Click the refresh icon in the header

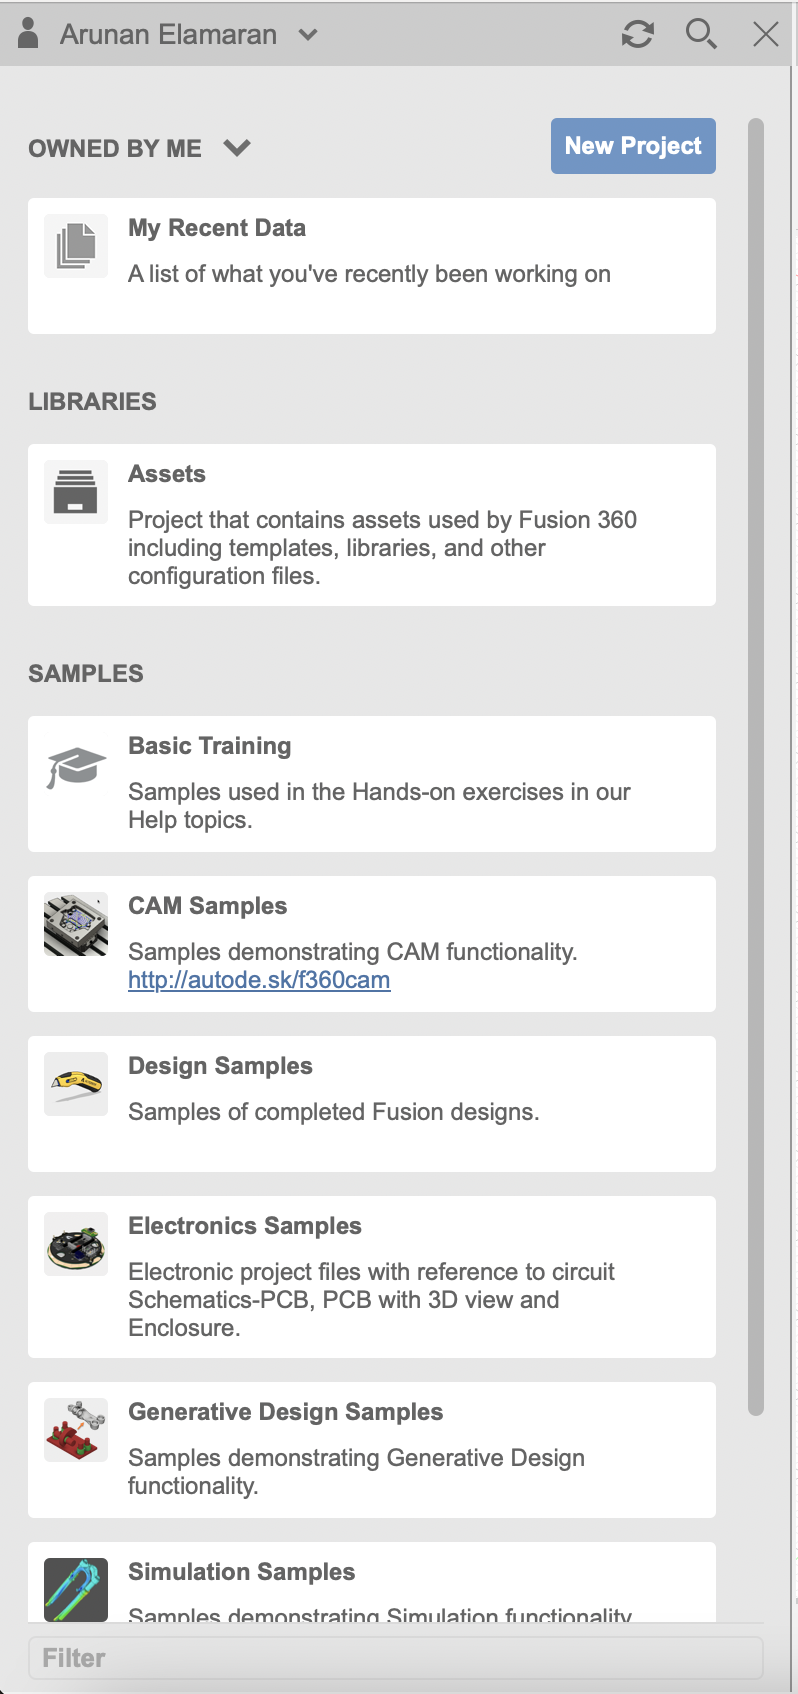pyautogui.click(x=637, y=33)
